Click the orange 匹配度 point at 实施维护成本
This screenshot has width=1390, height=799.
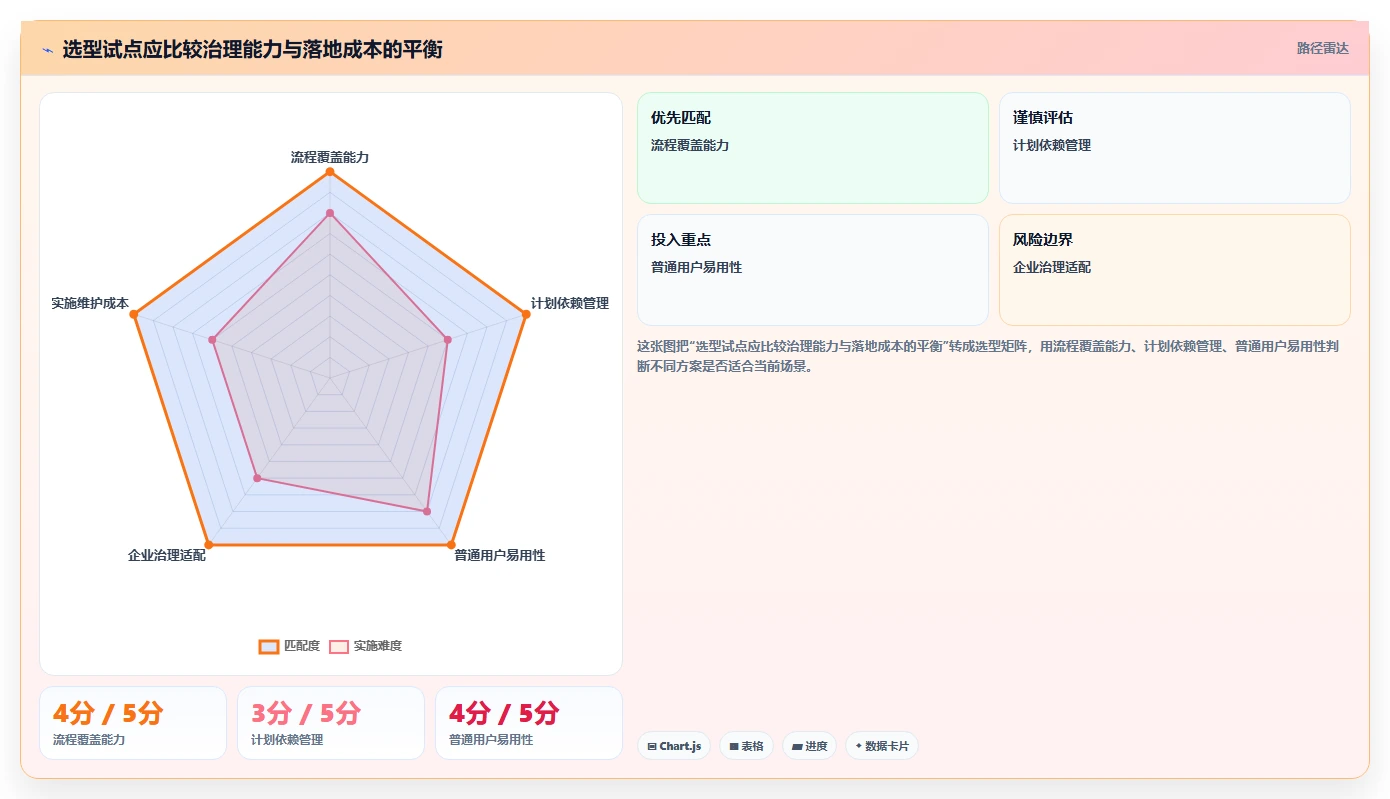click(135, 315)
